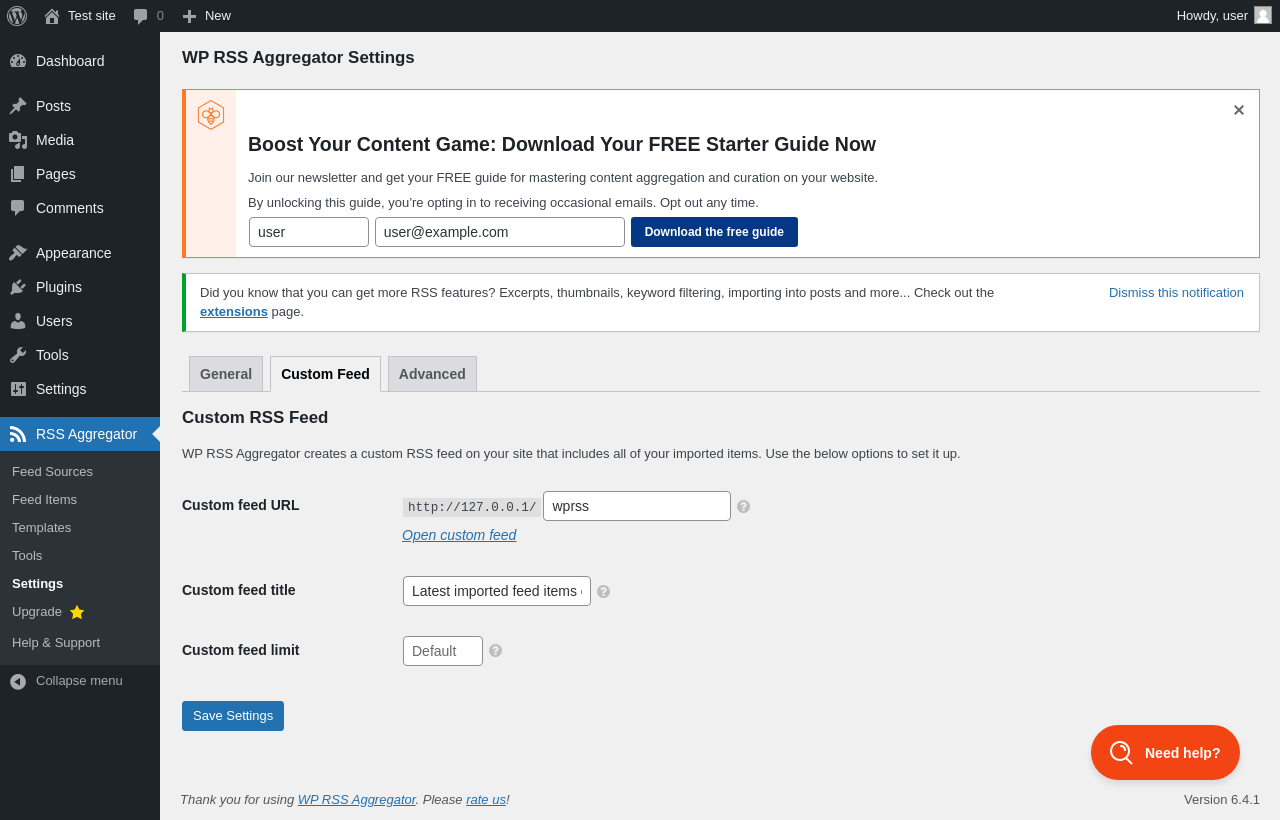The image size is (1280, 820).
Task: Click the newsletter email field
Action: tap(500, 232)
